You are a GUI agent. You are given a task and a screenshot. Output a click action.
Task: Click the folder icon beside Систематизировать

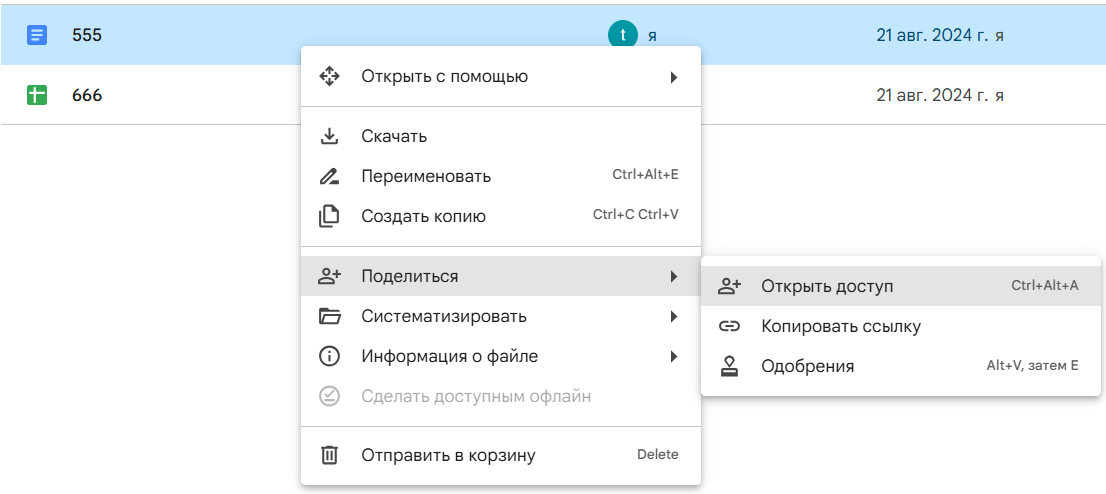329,316
